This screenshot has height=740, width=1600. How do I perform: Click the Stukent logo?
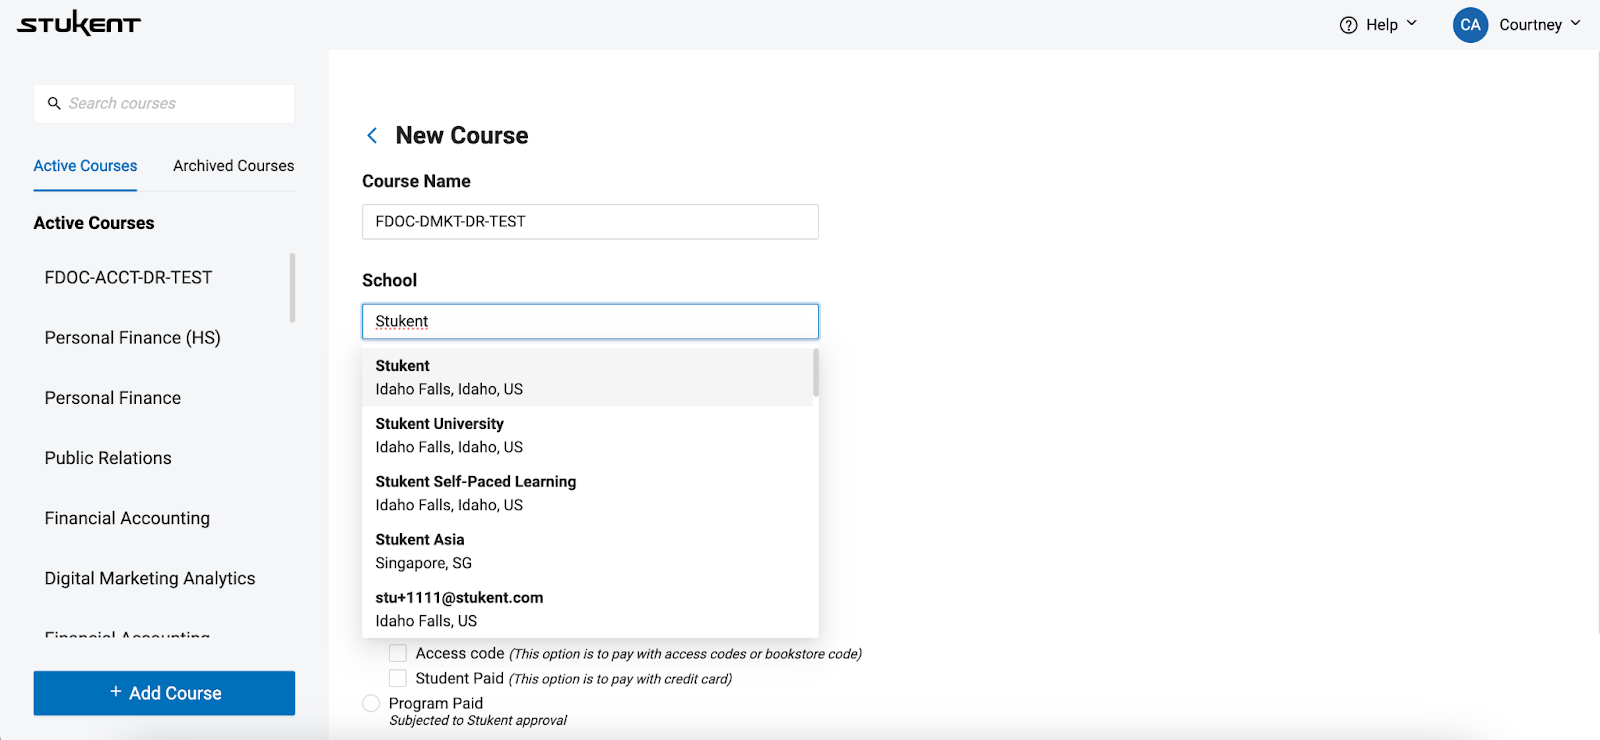tap(79, 24)
